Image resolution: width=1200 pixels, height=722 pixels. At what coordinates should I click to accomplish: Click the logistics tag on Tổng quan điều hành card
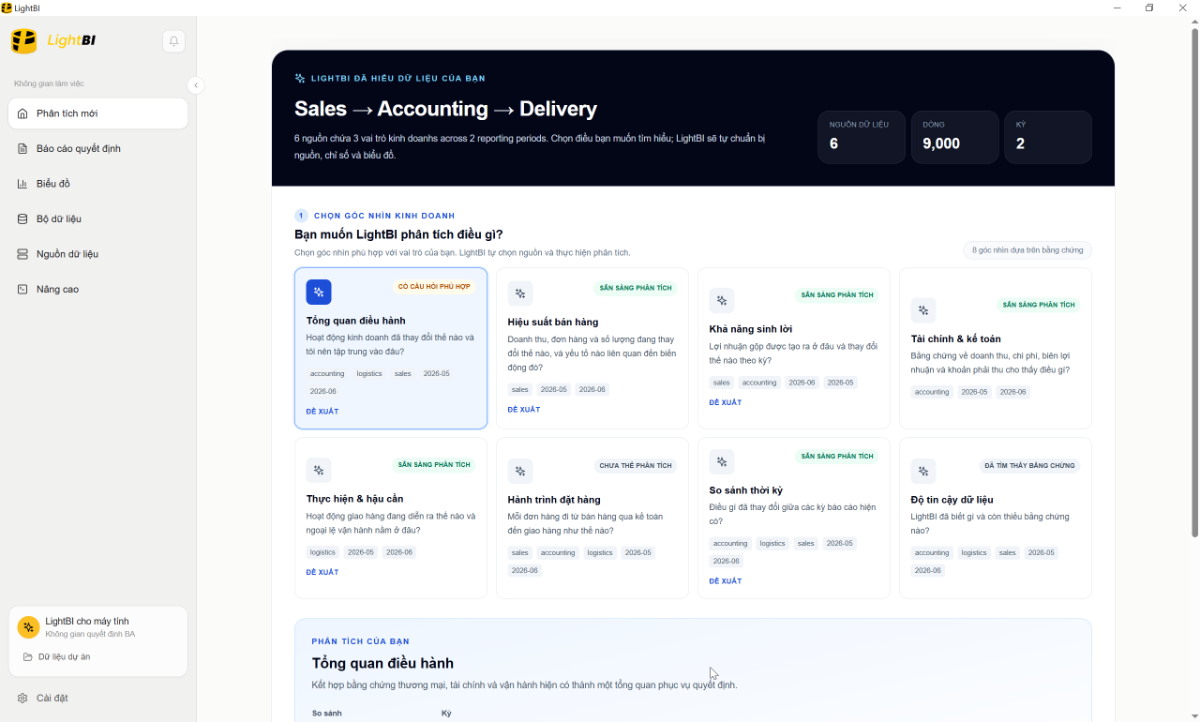point(369,373)
